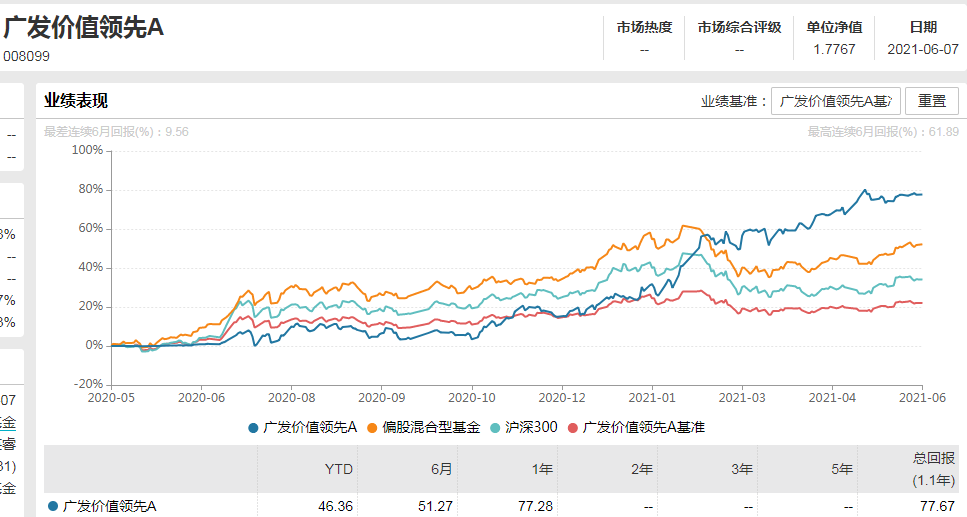
Task: Select the 3年 column header
Action: [x=742, y=469]
